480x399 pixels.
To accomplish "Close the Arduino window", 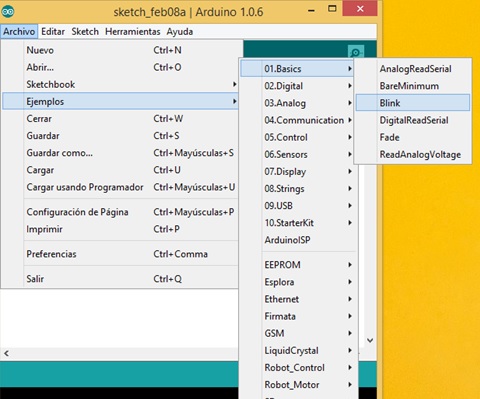I will pyautogui.click(x=360, y=9).
